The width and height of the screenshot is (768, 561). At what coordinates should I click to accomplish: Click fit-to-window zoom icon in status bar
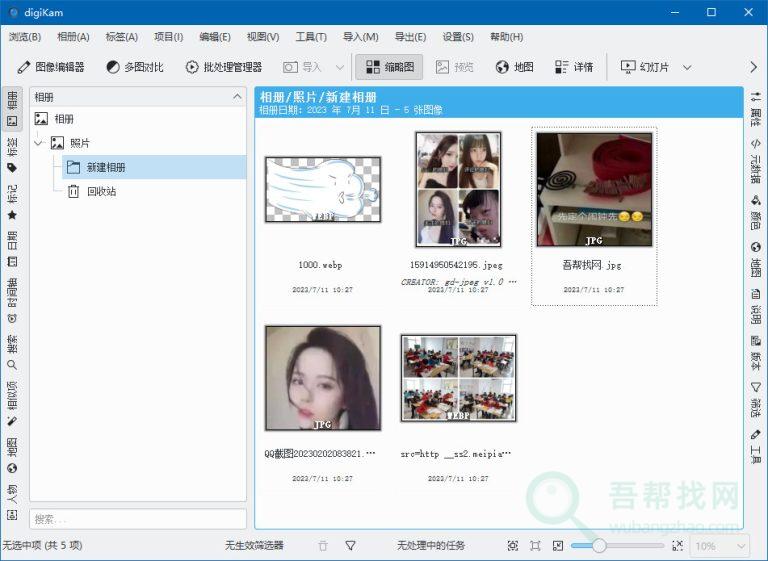coord(535,546)
